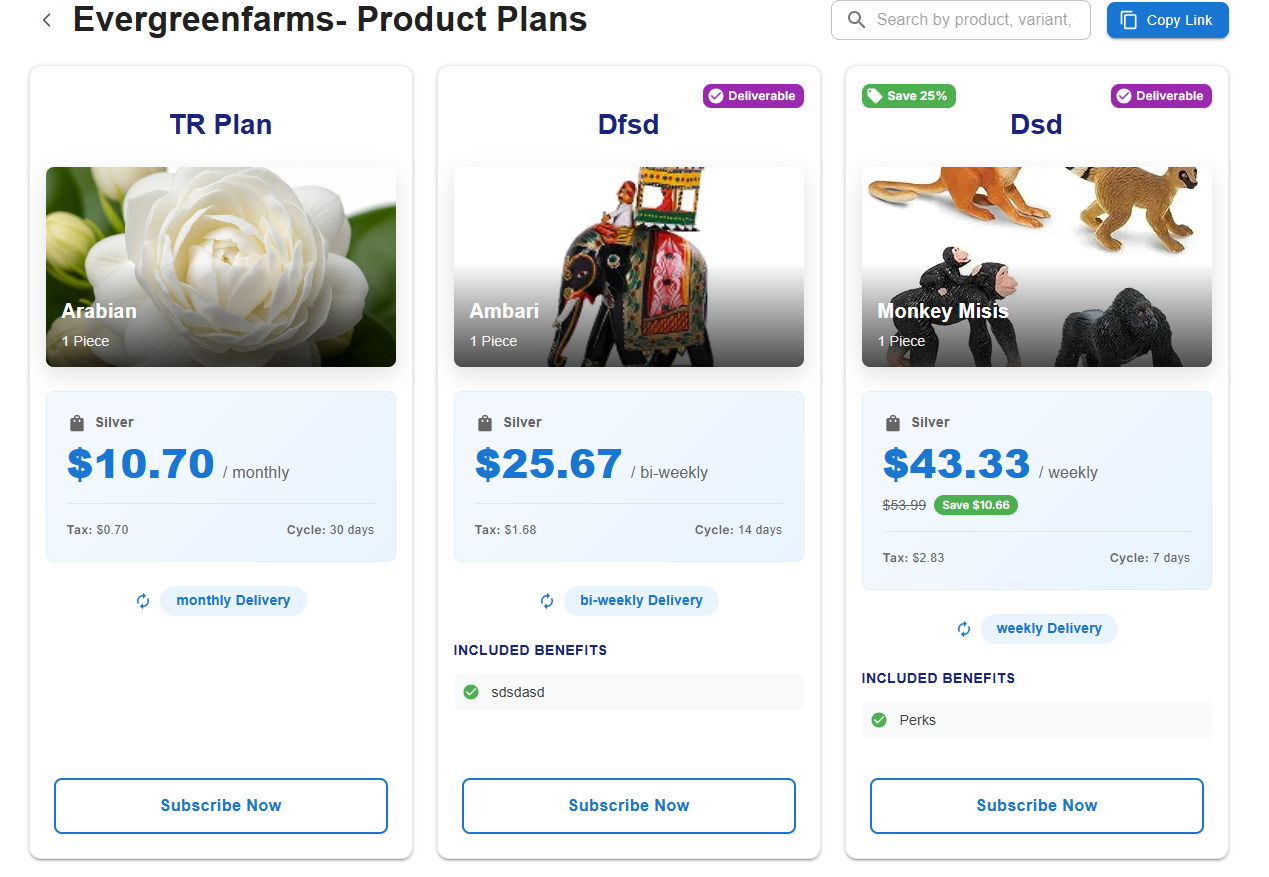Image resolution: width=1269 pixels, height=877 pixels.
Task: Click the shopping bag icon in TR Plan
Action: (x=77, y=423)
